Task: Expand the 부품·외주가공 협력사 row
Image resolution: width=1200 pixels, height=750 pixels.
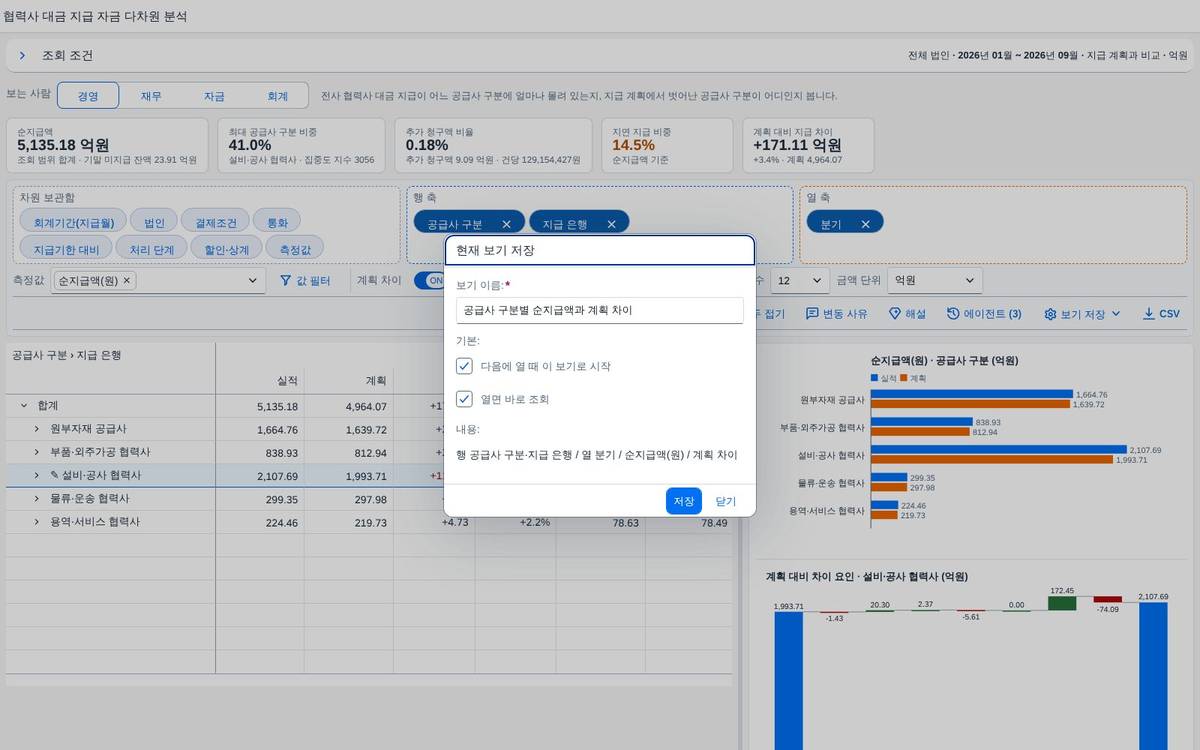Action: click(x=36, y=452)
